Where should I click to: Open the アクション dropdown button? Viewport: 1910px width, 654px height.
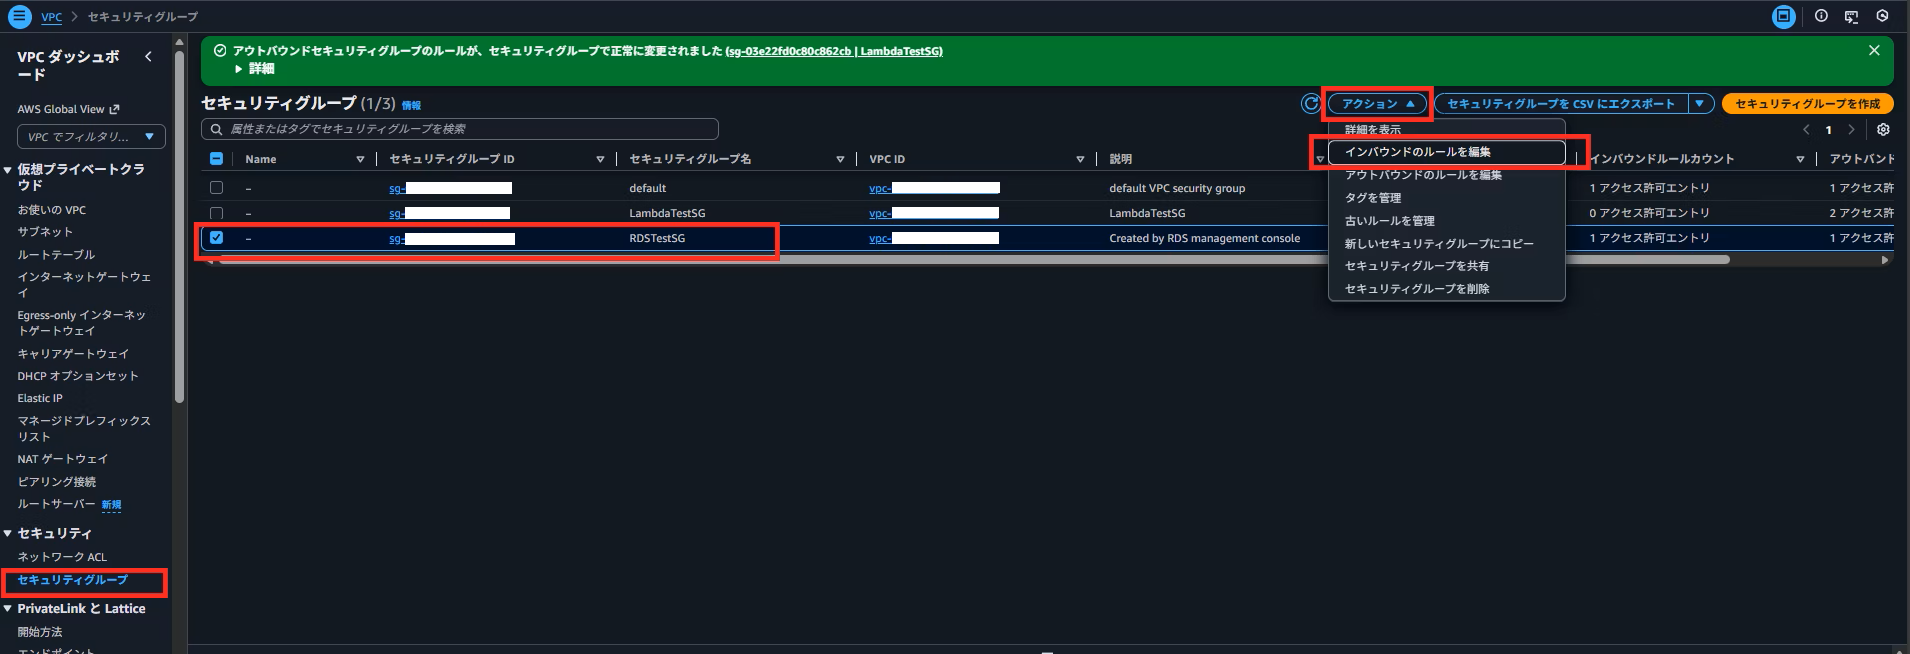tap(1377, 104)
